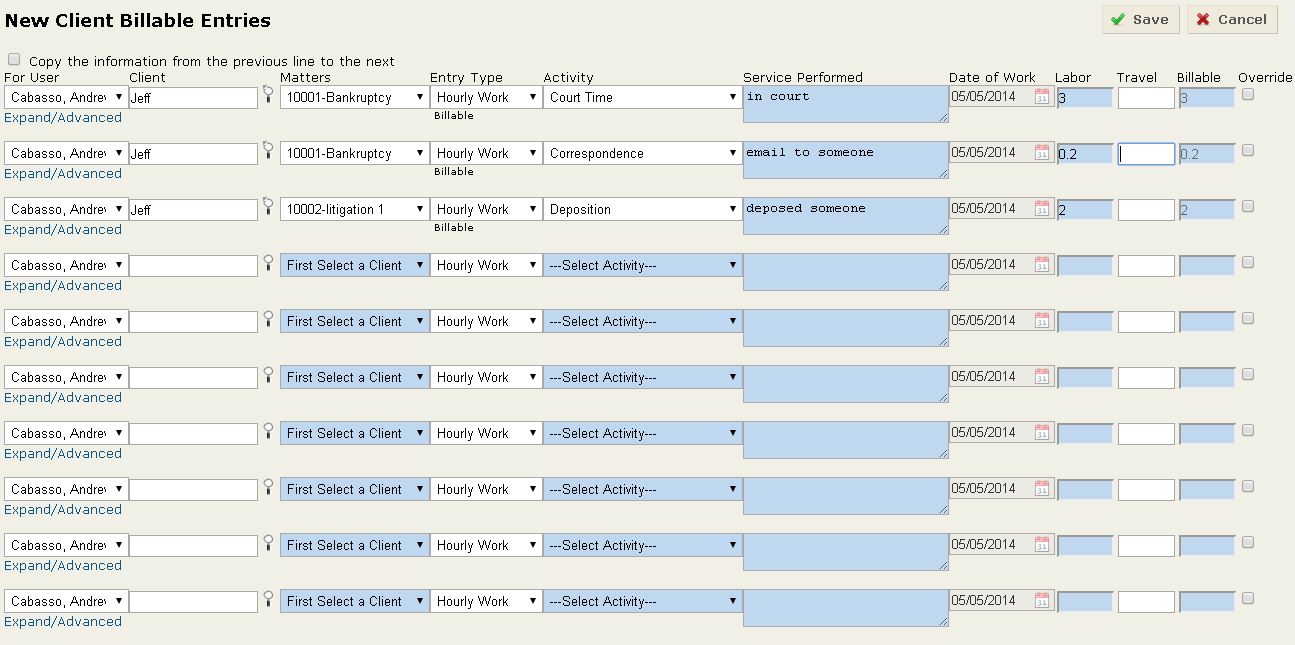Tick the Override checkbox in the last row
This screenshot has width=1295, height=645.
(1248, 599)
